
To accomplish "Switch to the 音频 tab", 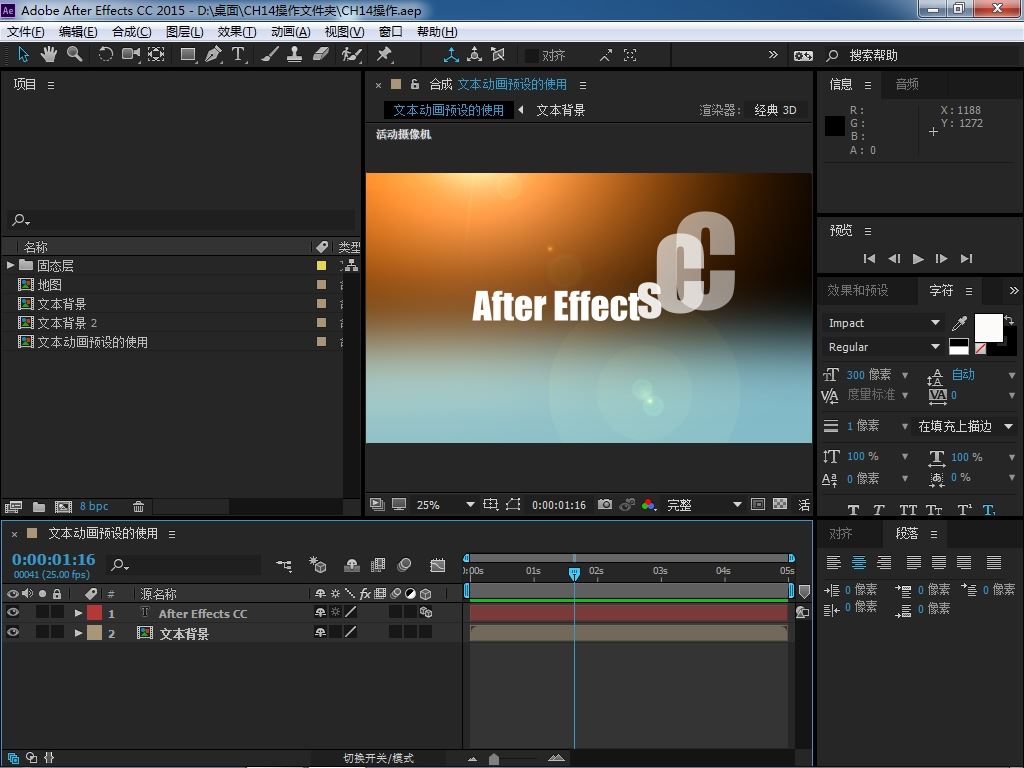I will click(x=907, y=84).
